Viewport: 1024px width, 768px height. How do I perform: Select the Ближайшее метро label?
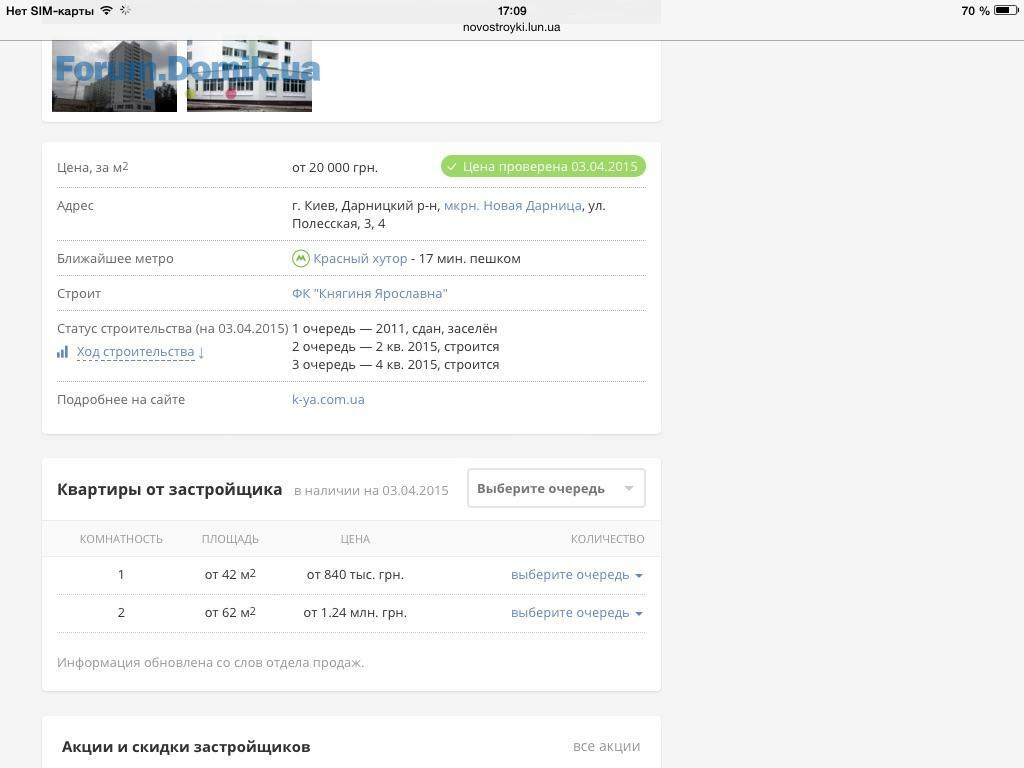[115, 259]
